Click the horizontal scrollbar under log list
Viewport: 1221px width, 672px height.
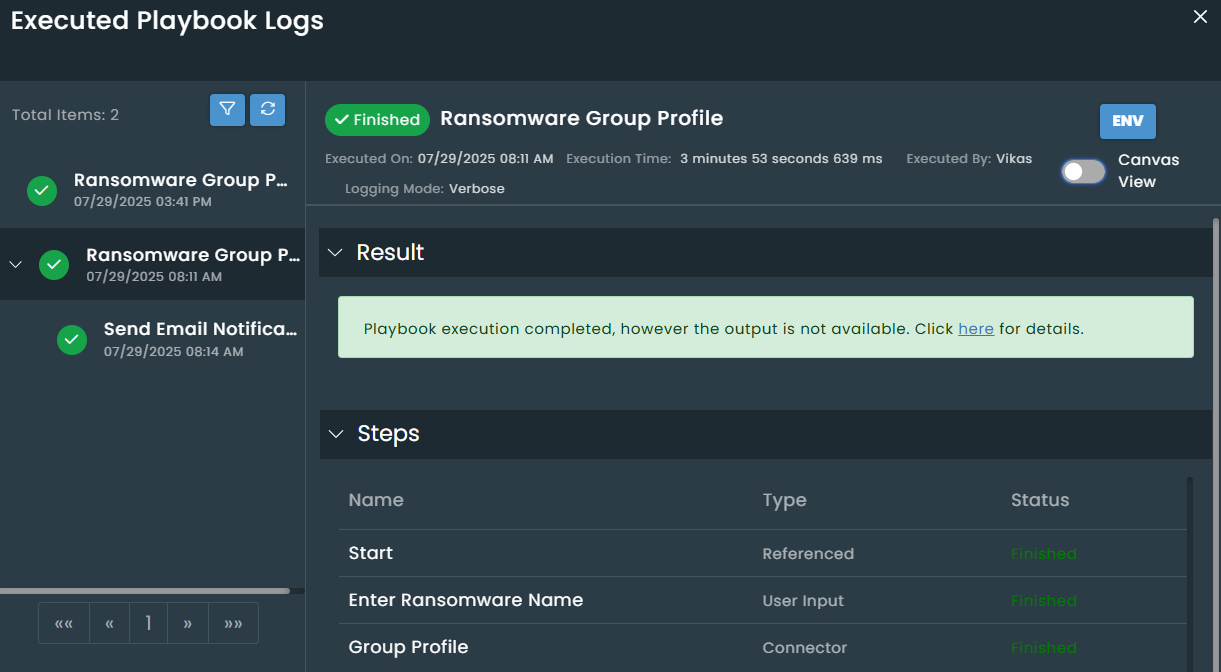point(145,591)
